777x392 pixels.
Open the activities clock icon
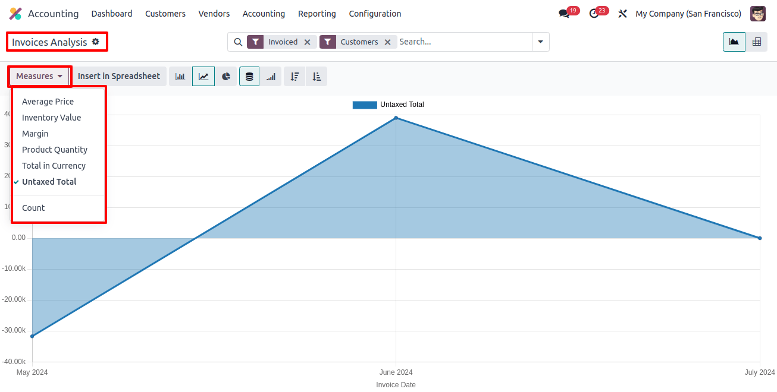pos(594,14)
